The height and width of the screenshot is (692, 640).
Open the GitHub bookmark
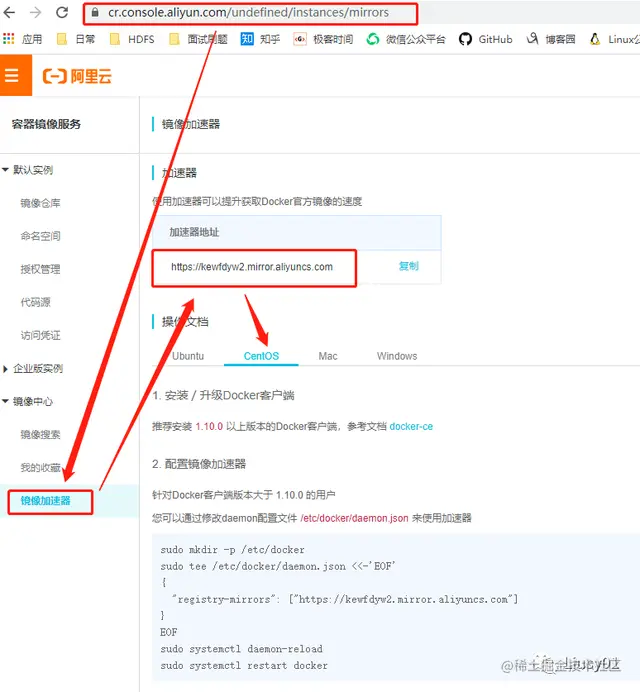pyautogui.click(x=486, y=39)
